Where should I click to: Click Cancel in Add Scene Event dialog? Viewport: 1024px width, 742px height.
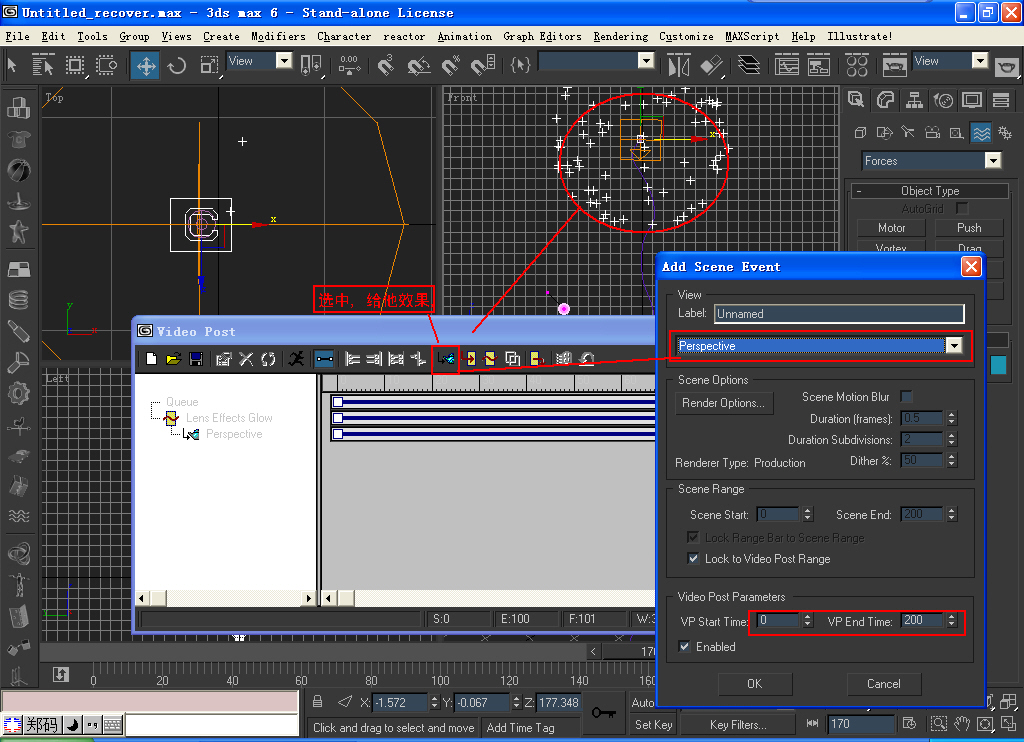click(884, 684)
